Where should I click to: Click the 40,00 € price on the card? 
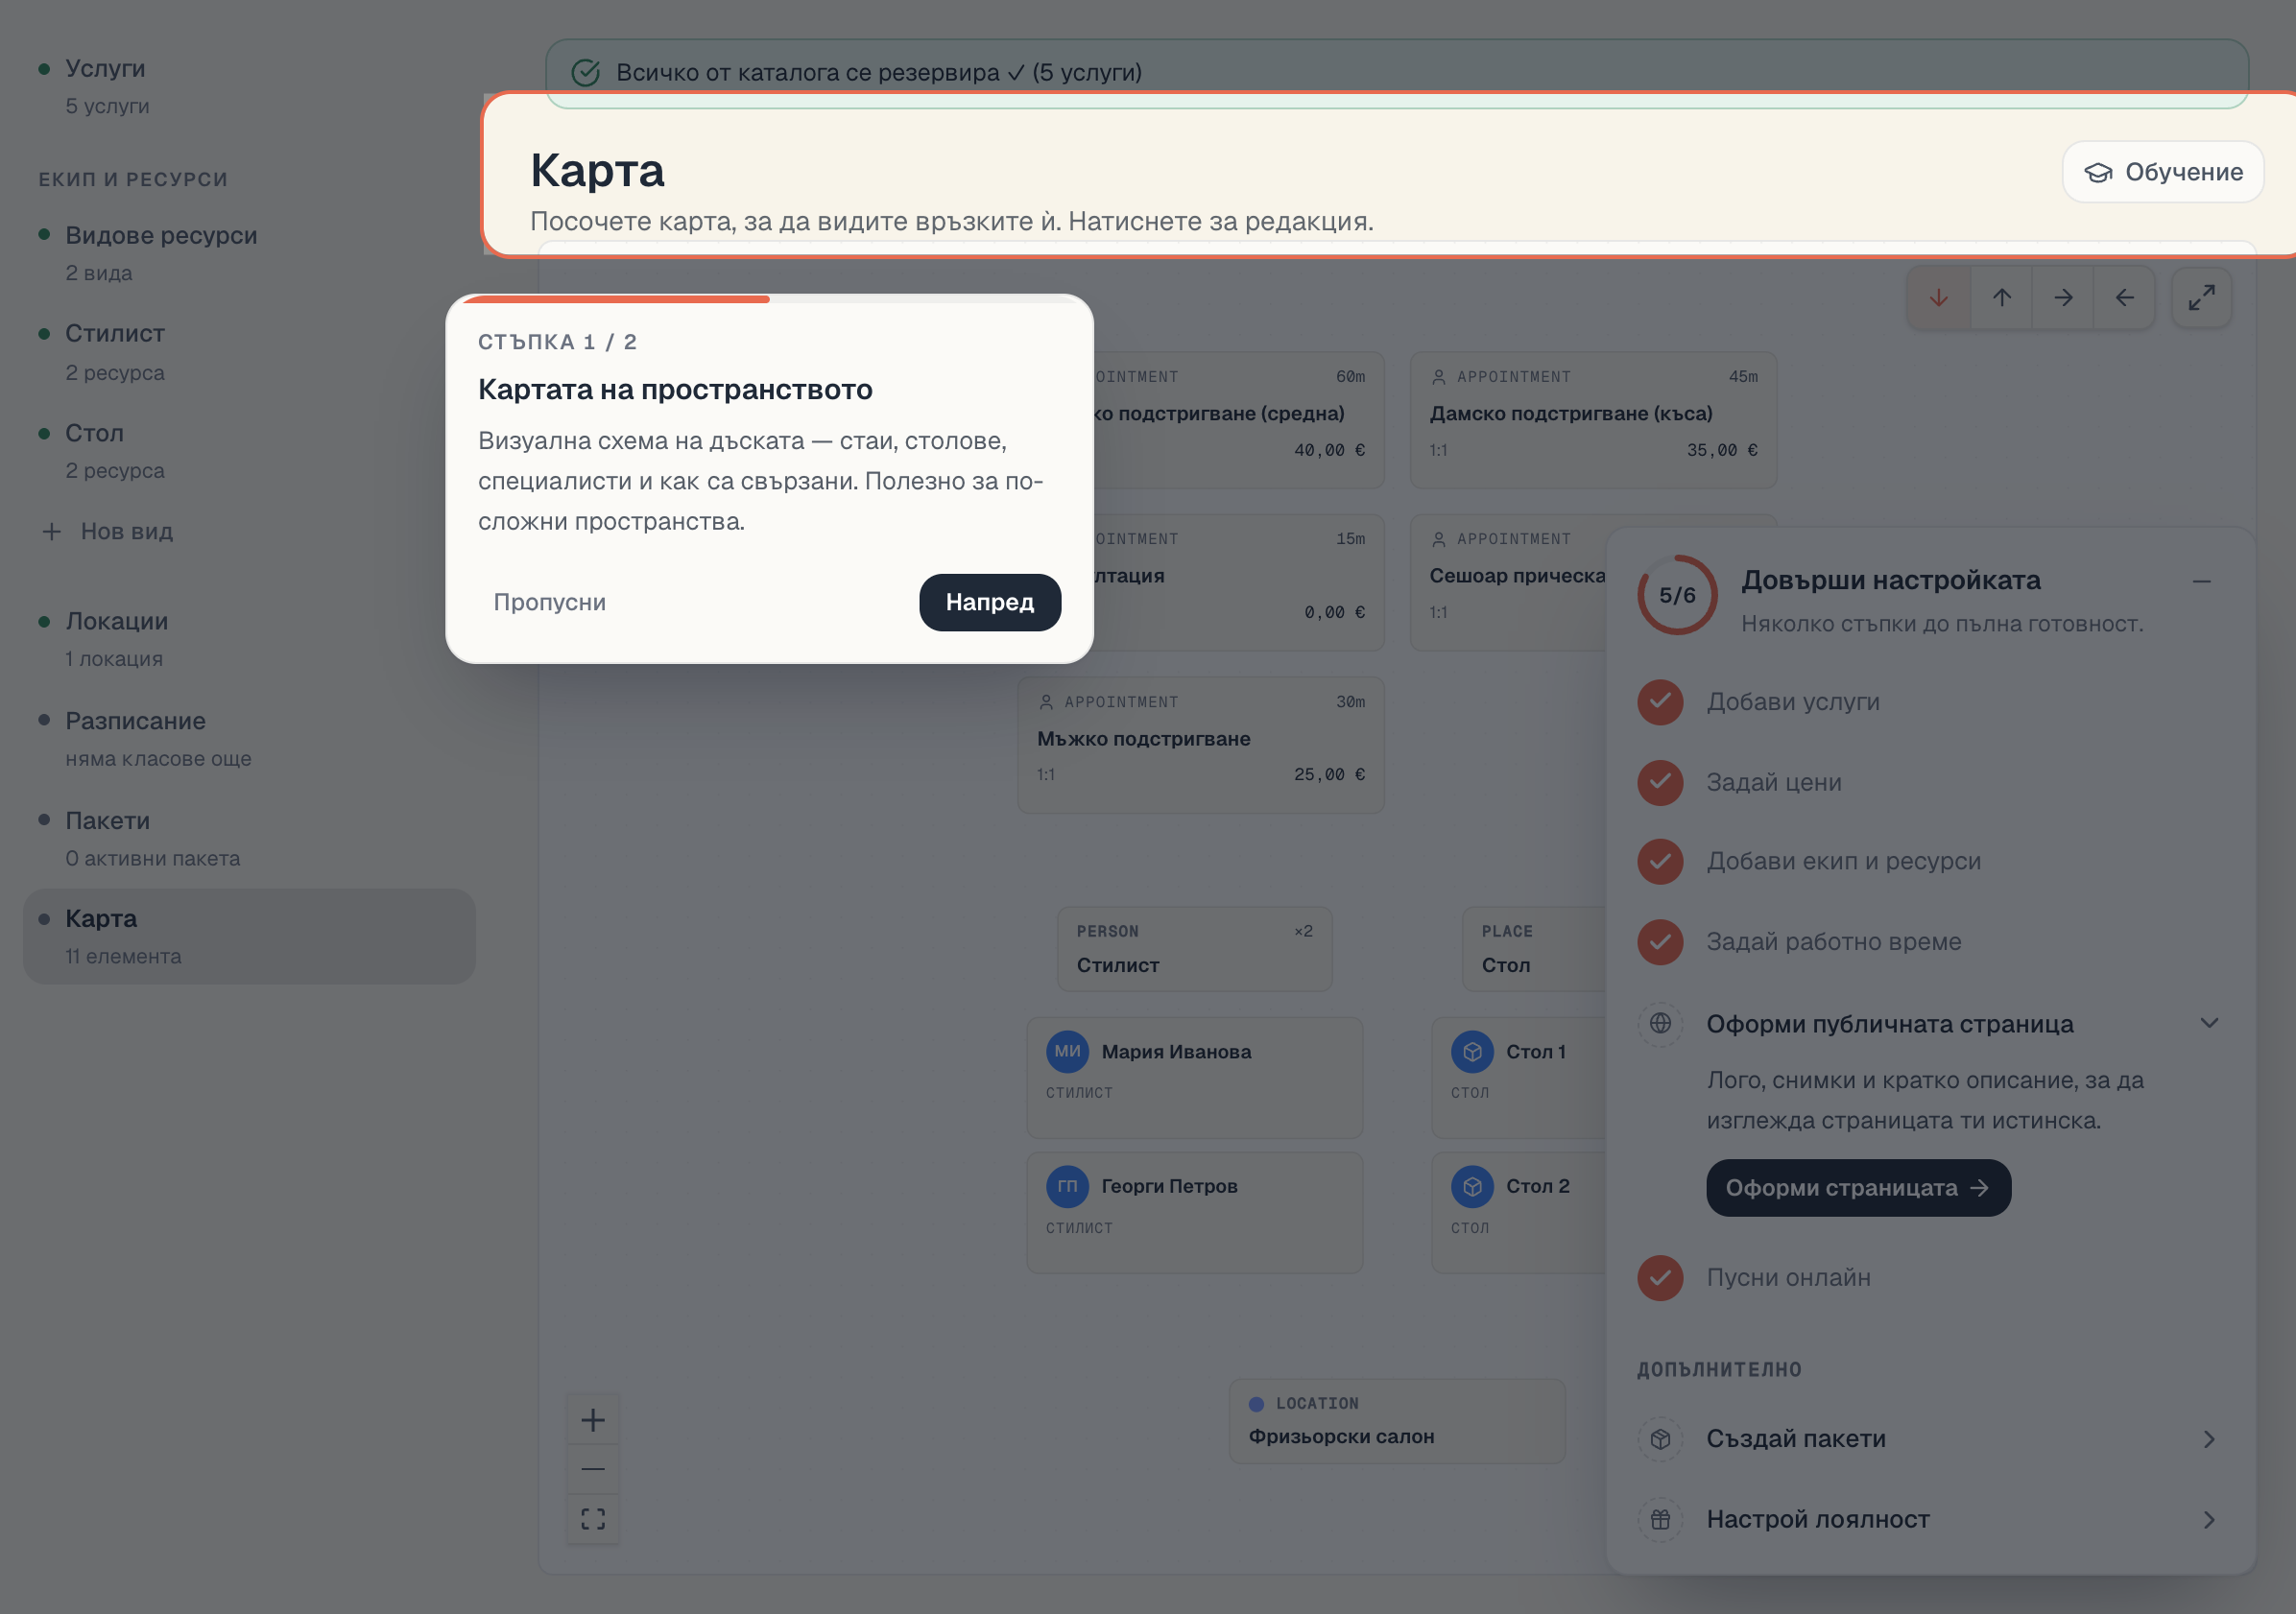tap(1329, 450)
